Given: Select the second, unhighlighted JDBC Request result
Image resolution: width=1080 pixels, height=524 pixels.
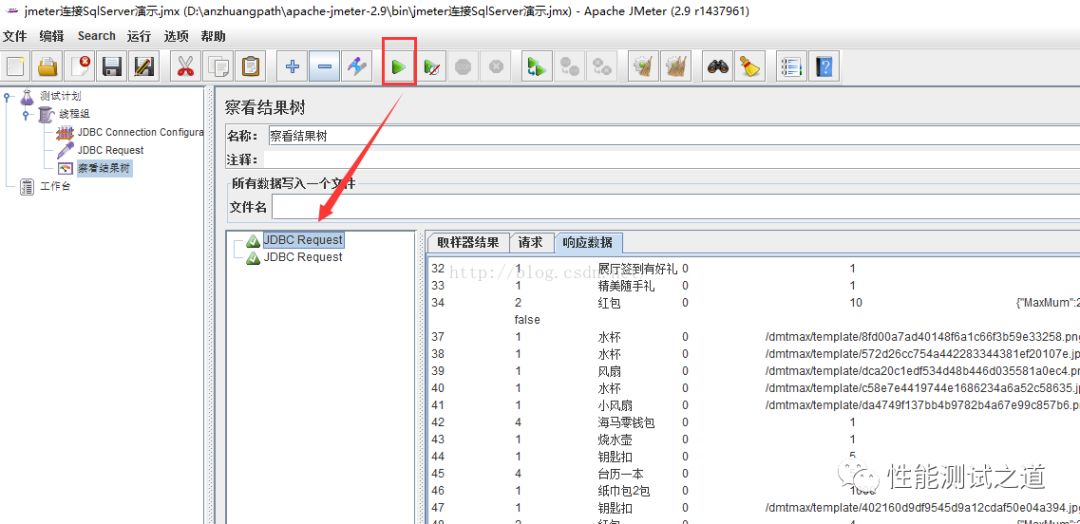Looking at the screenshot, I should [303, 257].
